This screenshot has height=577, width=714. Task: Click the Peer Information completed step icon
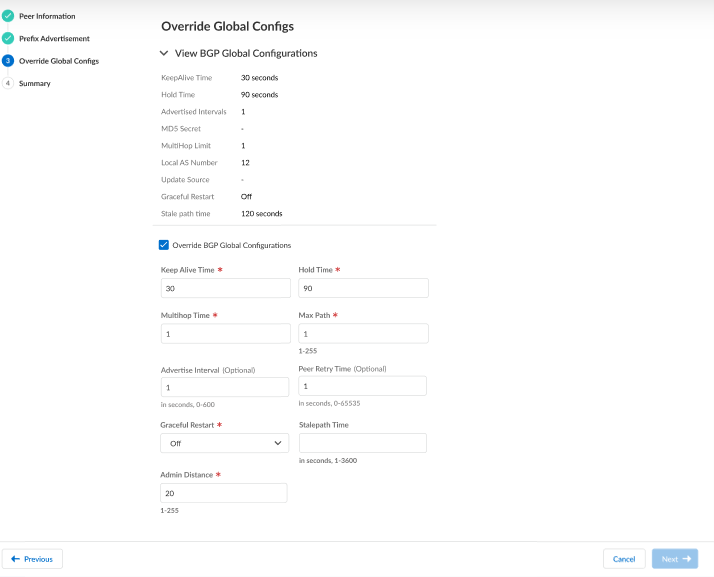8,17
